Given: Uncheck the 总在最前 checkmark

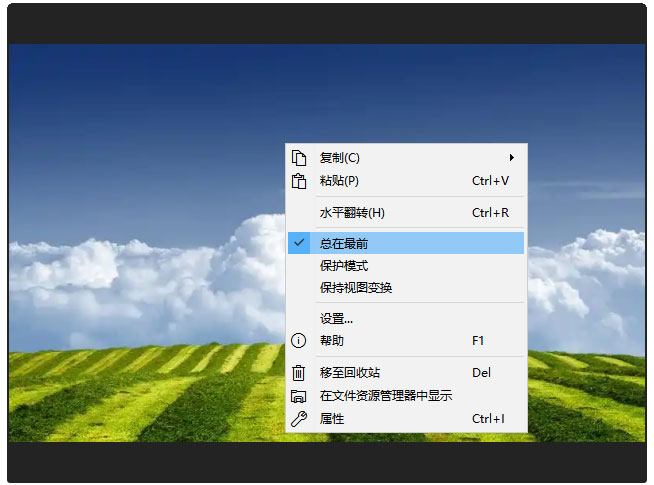Looking at the screenshot, I should (299, 243).
